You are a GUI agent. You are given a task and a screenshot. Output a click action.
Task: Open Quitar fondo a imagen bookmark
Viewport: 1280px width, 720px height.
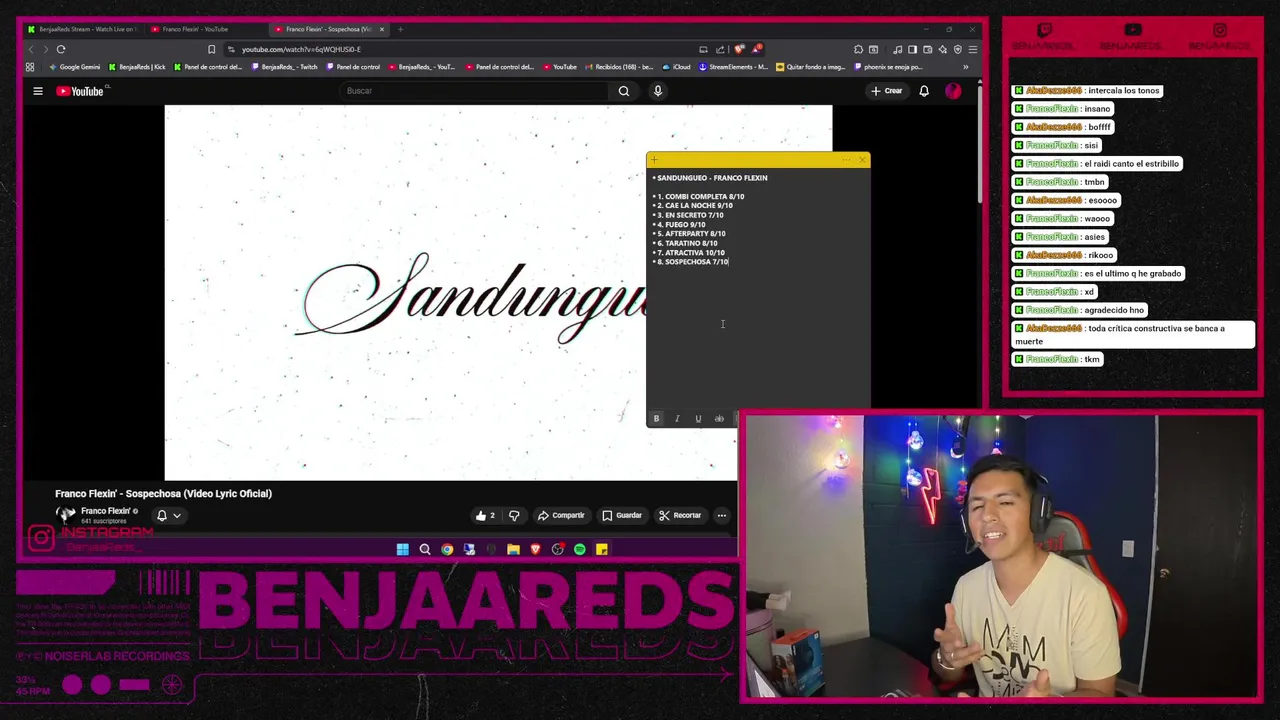click(x=811, y=67)
